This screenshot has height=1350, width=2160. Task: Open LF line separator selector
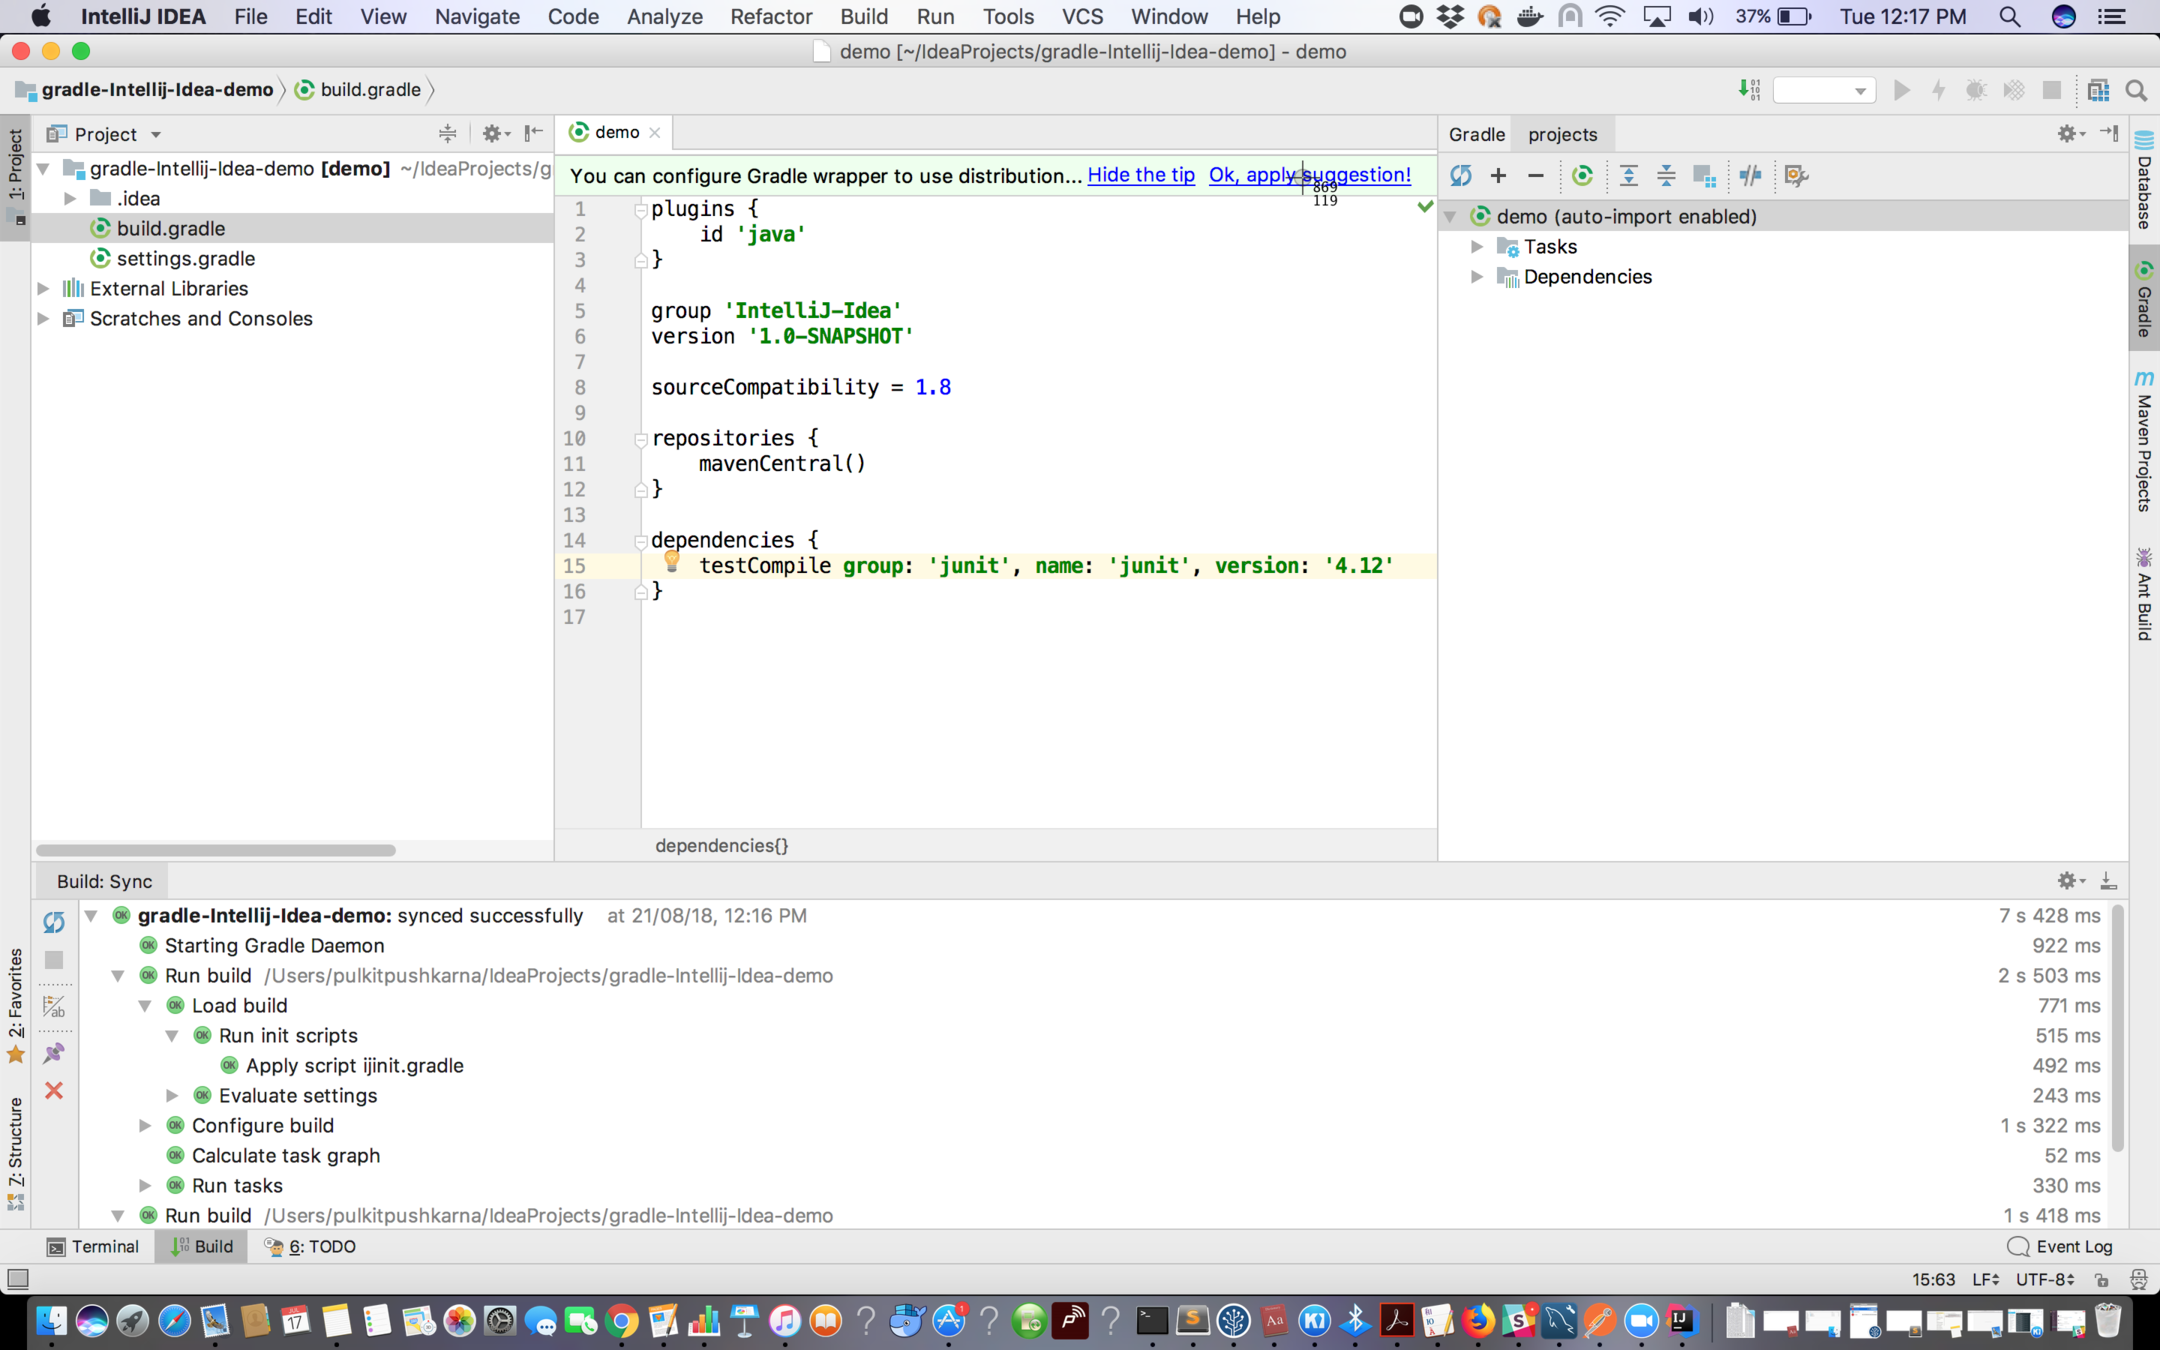pyautogui.click(x=1985, y=1279)
